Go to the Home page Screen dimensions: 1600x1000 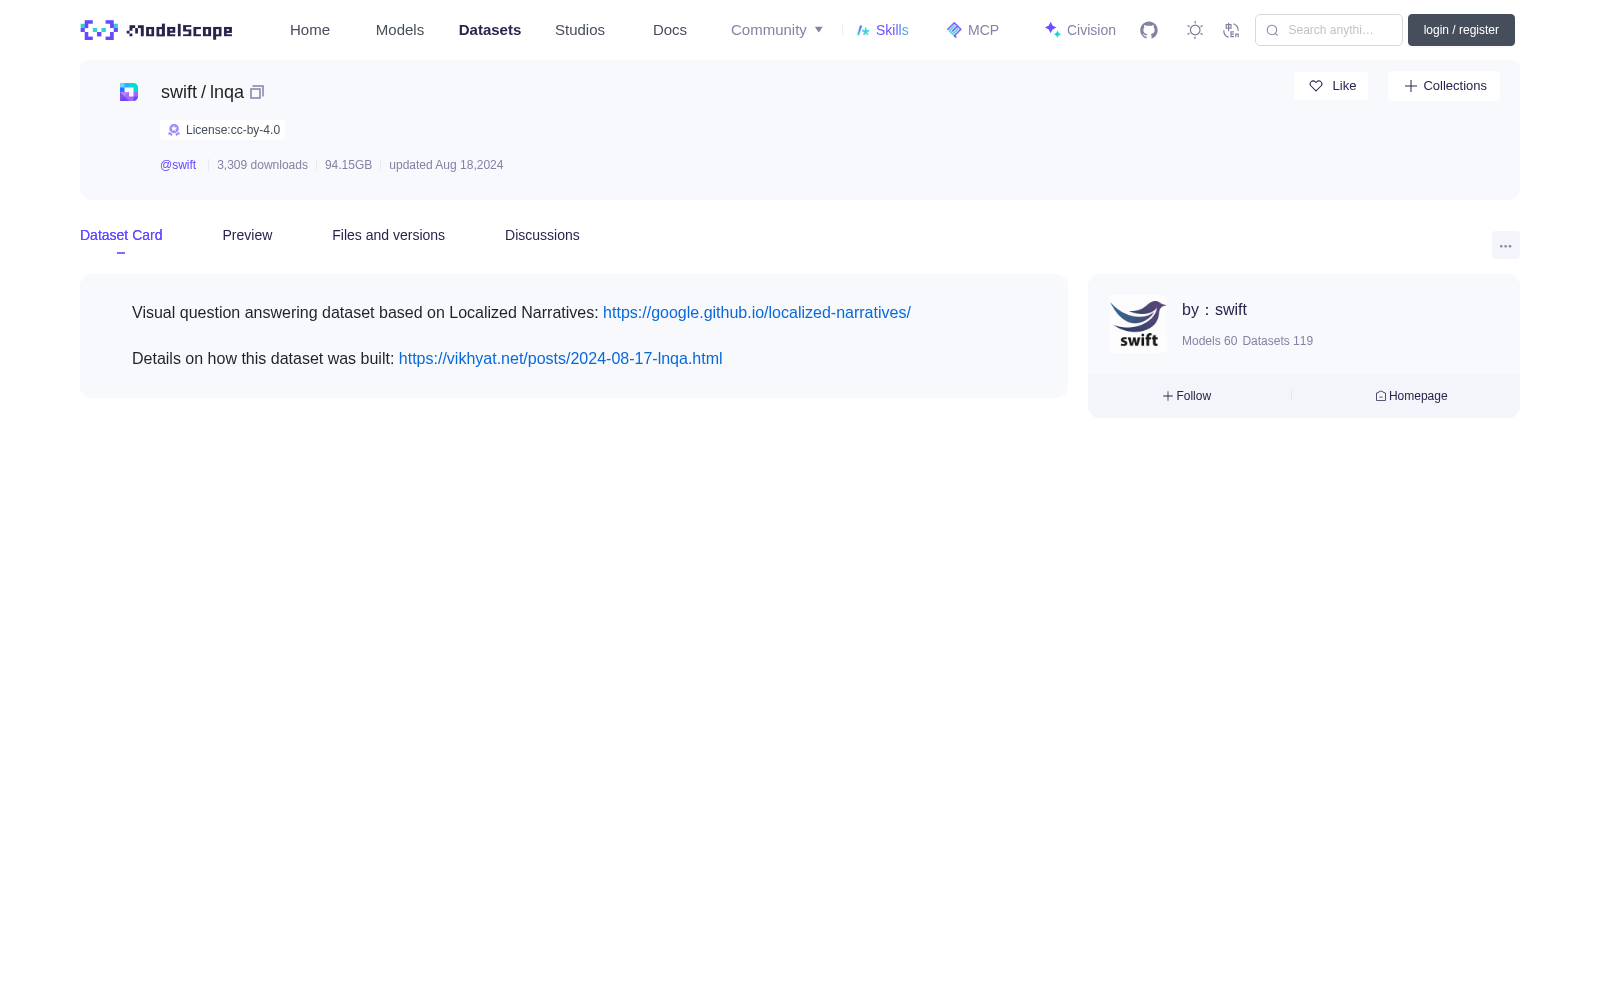pos(310,30)
